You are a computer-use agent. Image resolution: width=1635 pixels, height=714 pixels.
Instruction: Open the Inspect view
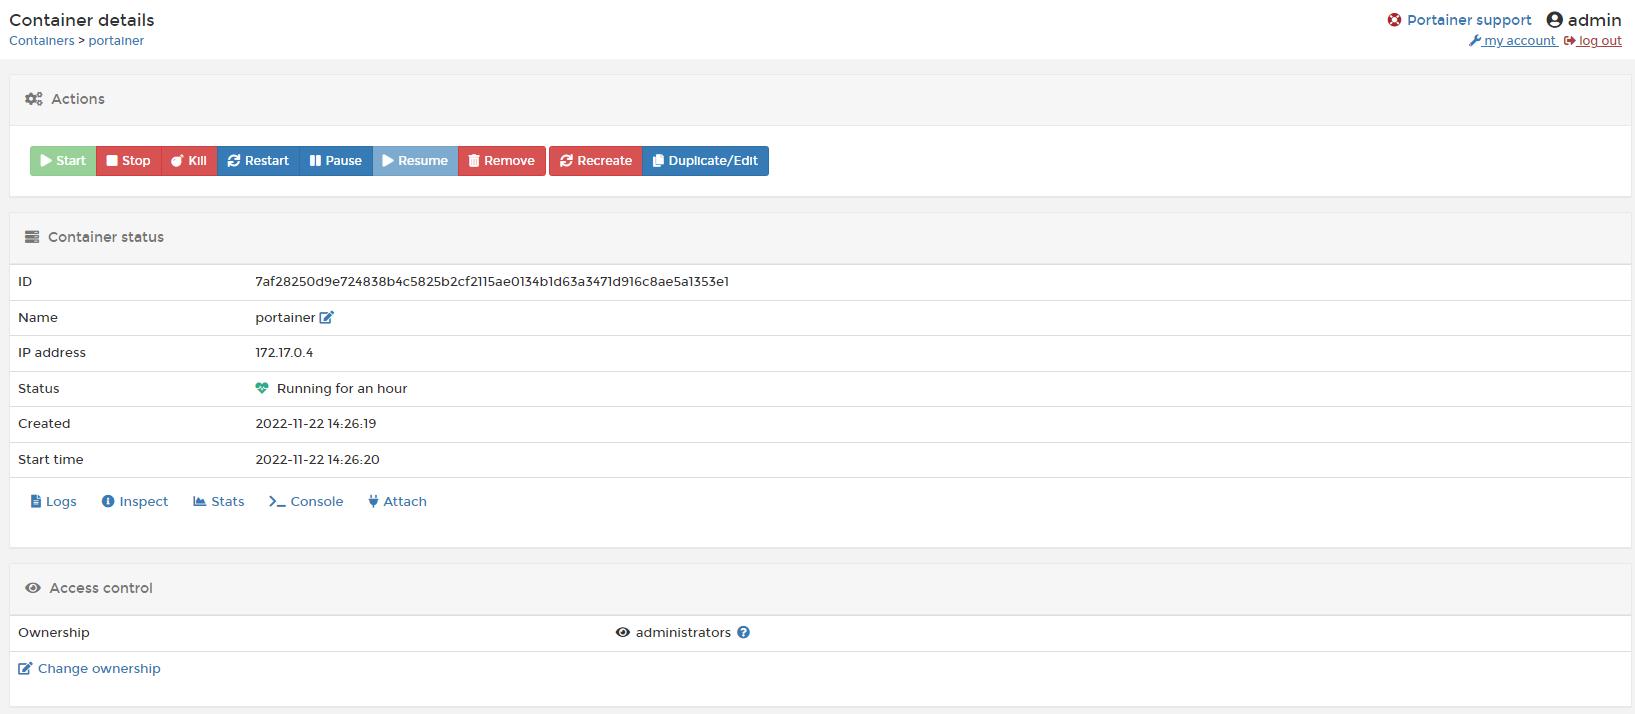135,502
